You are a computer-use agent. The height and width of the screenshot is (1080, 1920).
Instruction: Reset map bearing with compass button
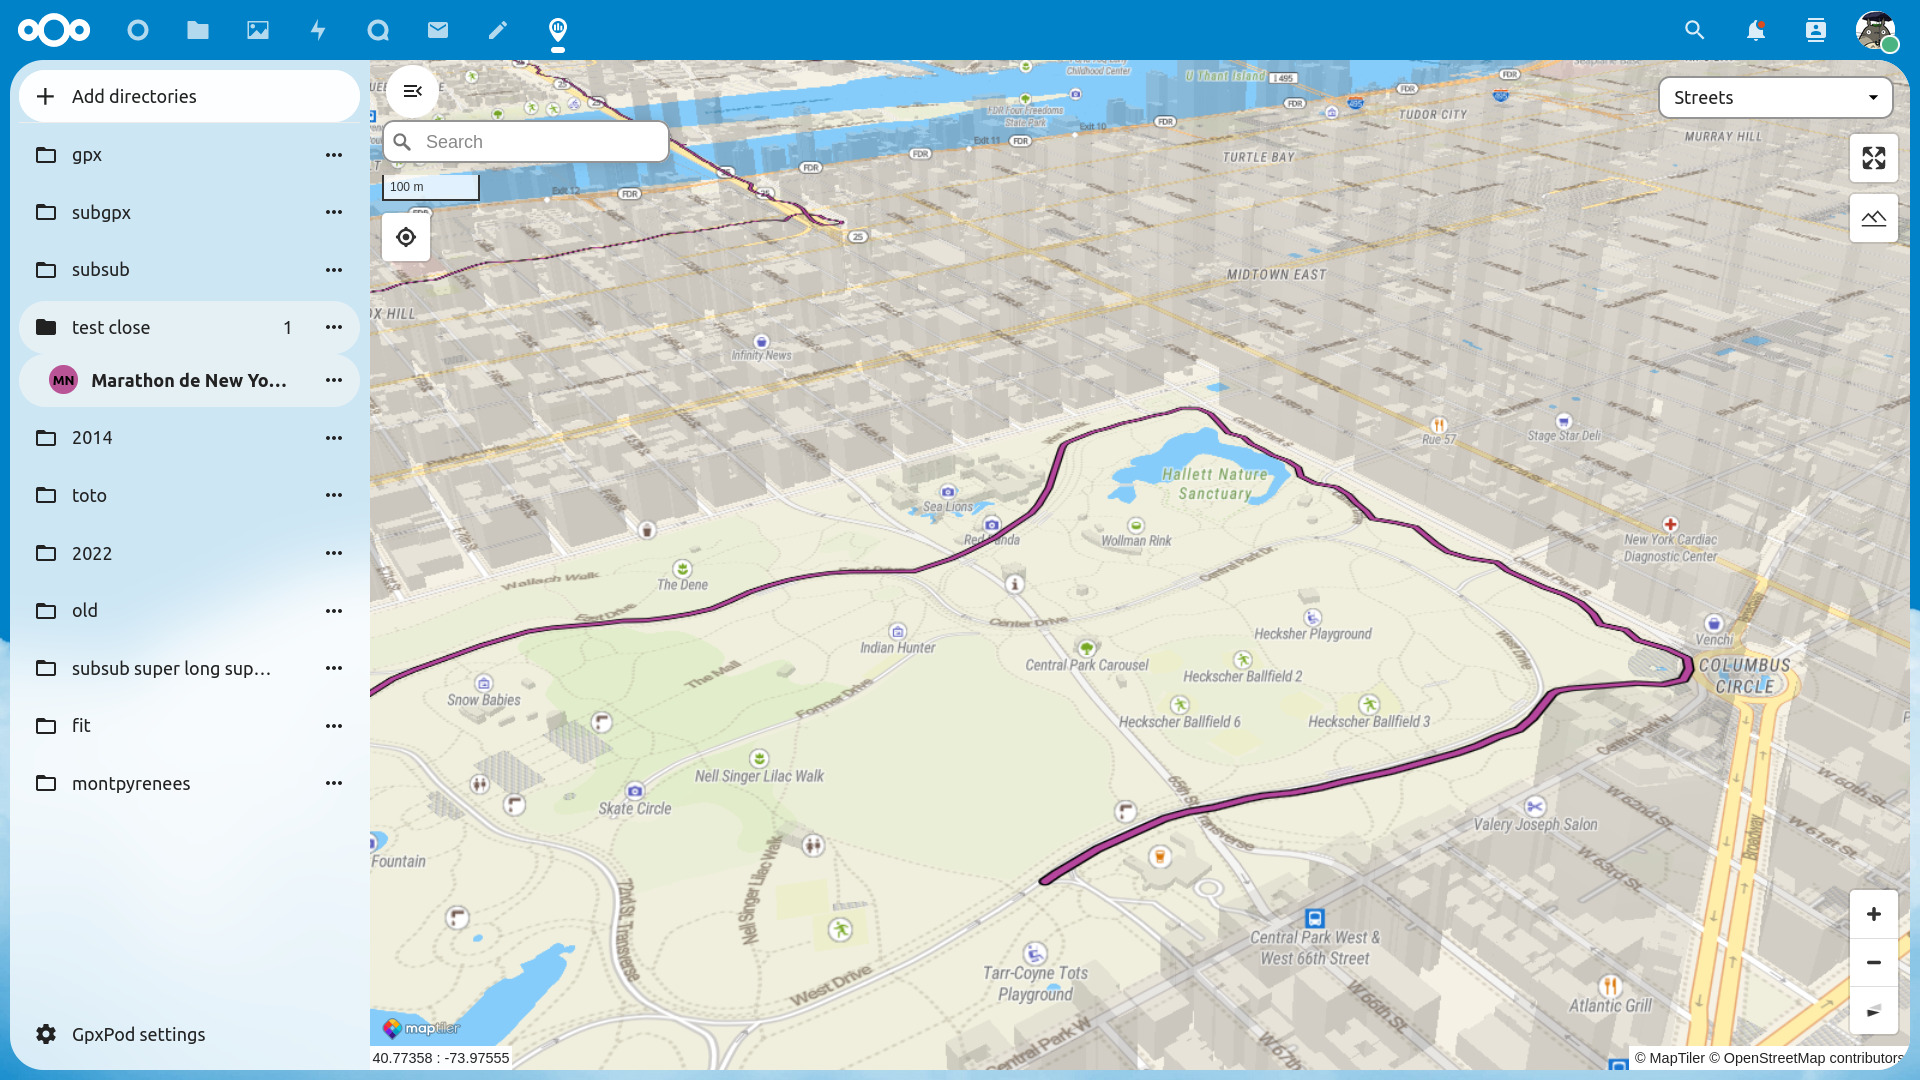point(1873,1011)
